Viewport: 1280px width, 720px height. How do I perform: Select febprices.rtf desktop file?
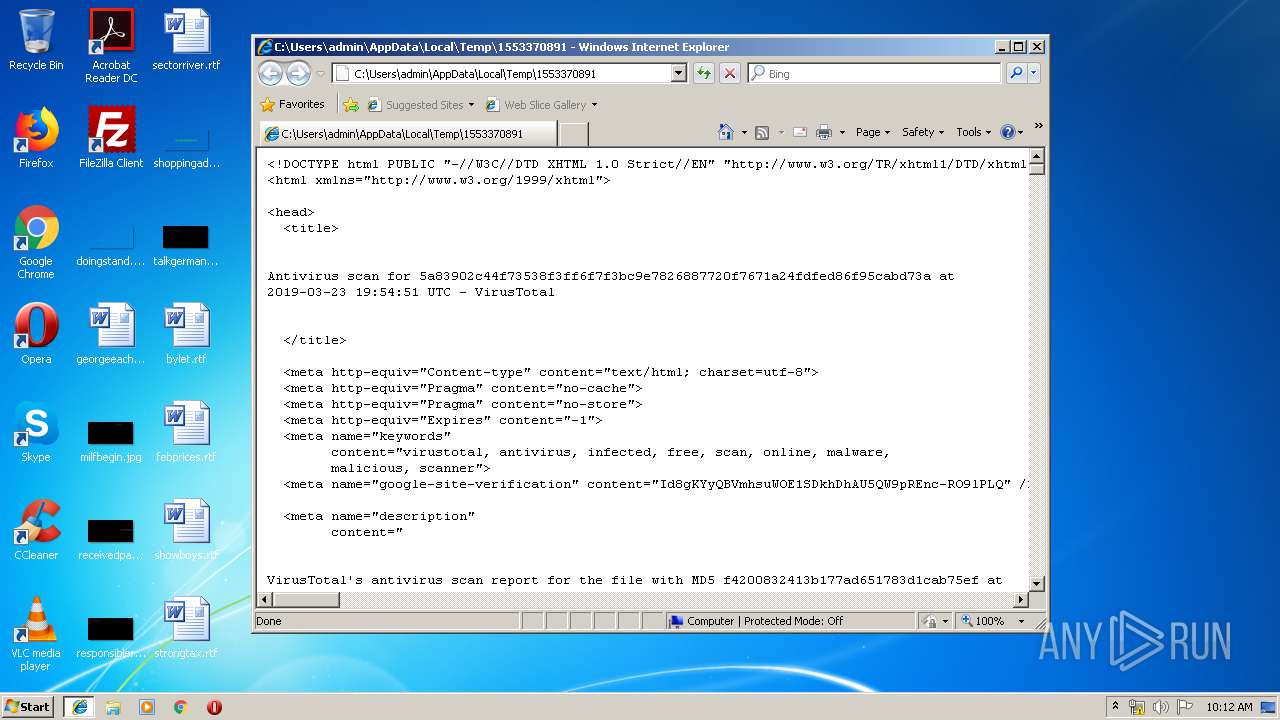point(186,432)
